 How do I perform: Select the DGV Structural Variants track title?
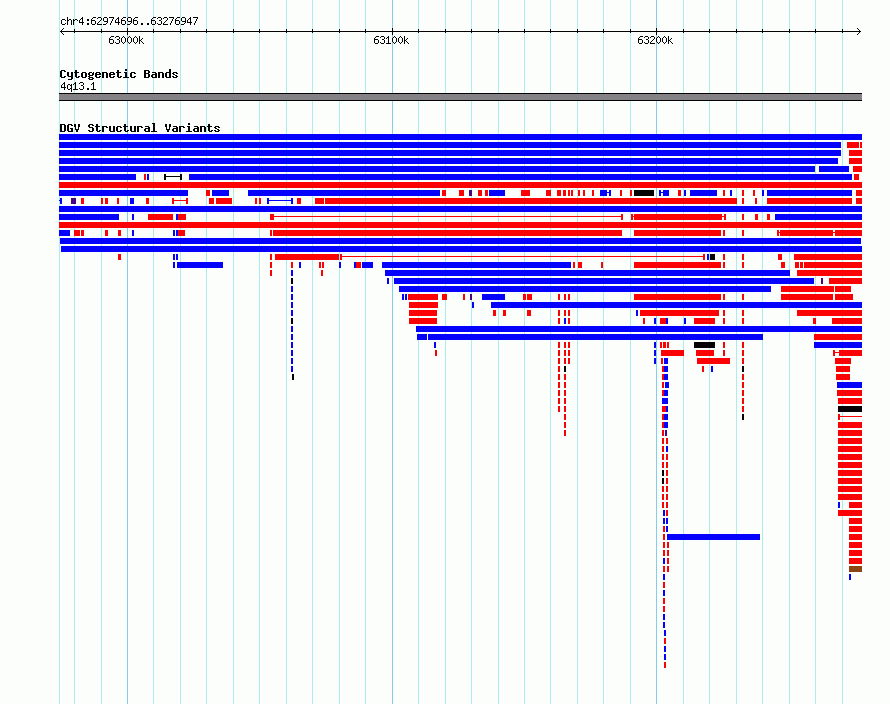coord(140,128)
